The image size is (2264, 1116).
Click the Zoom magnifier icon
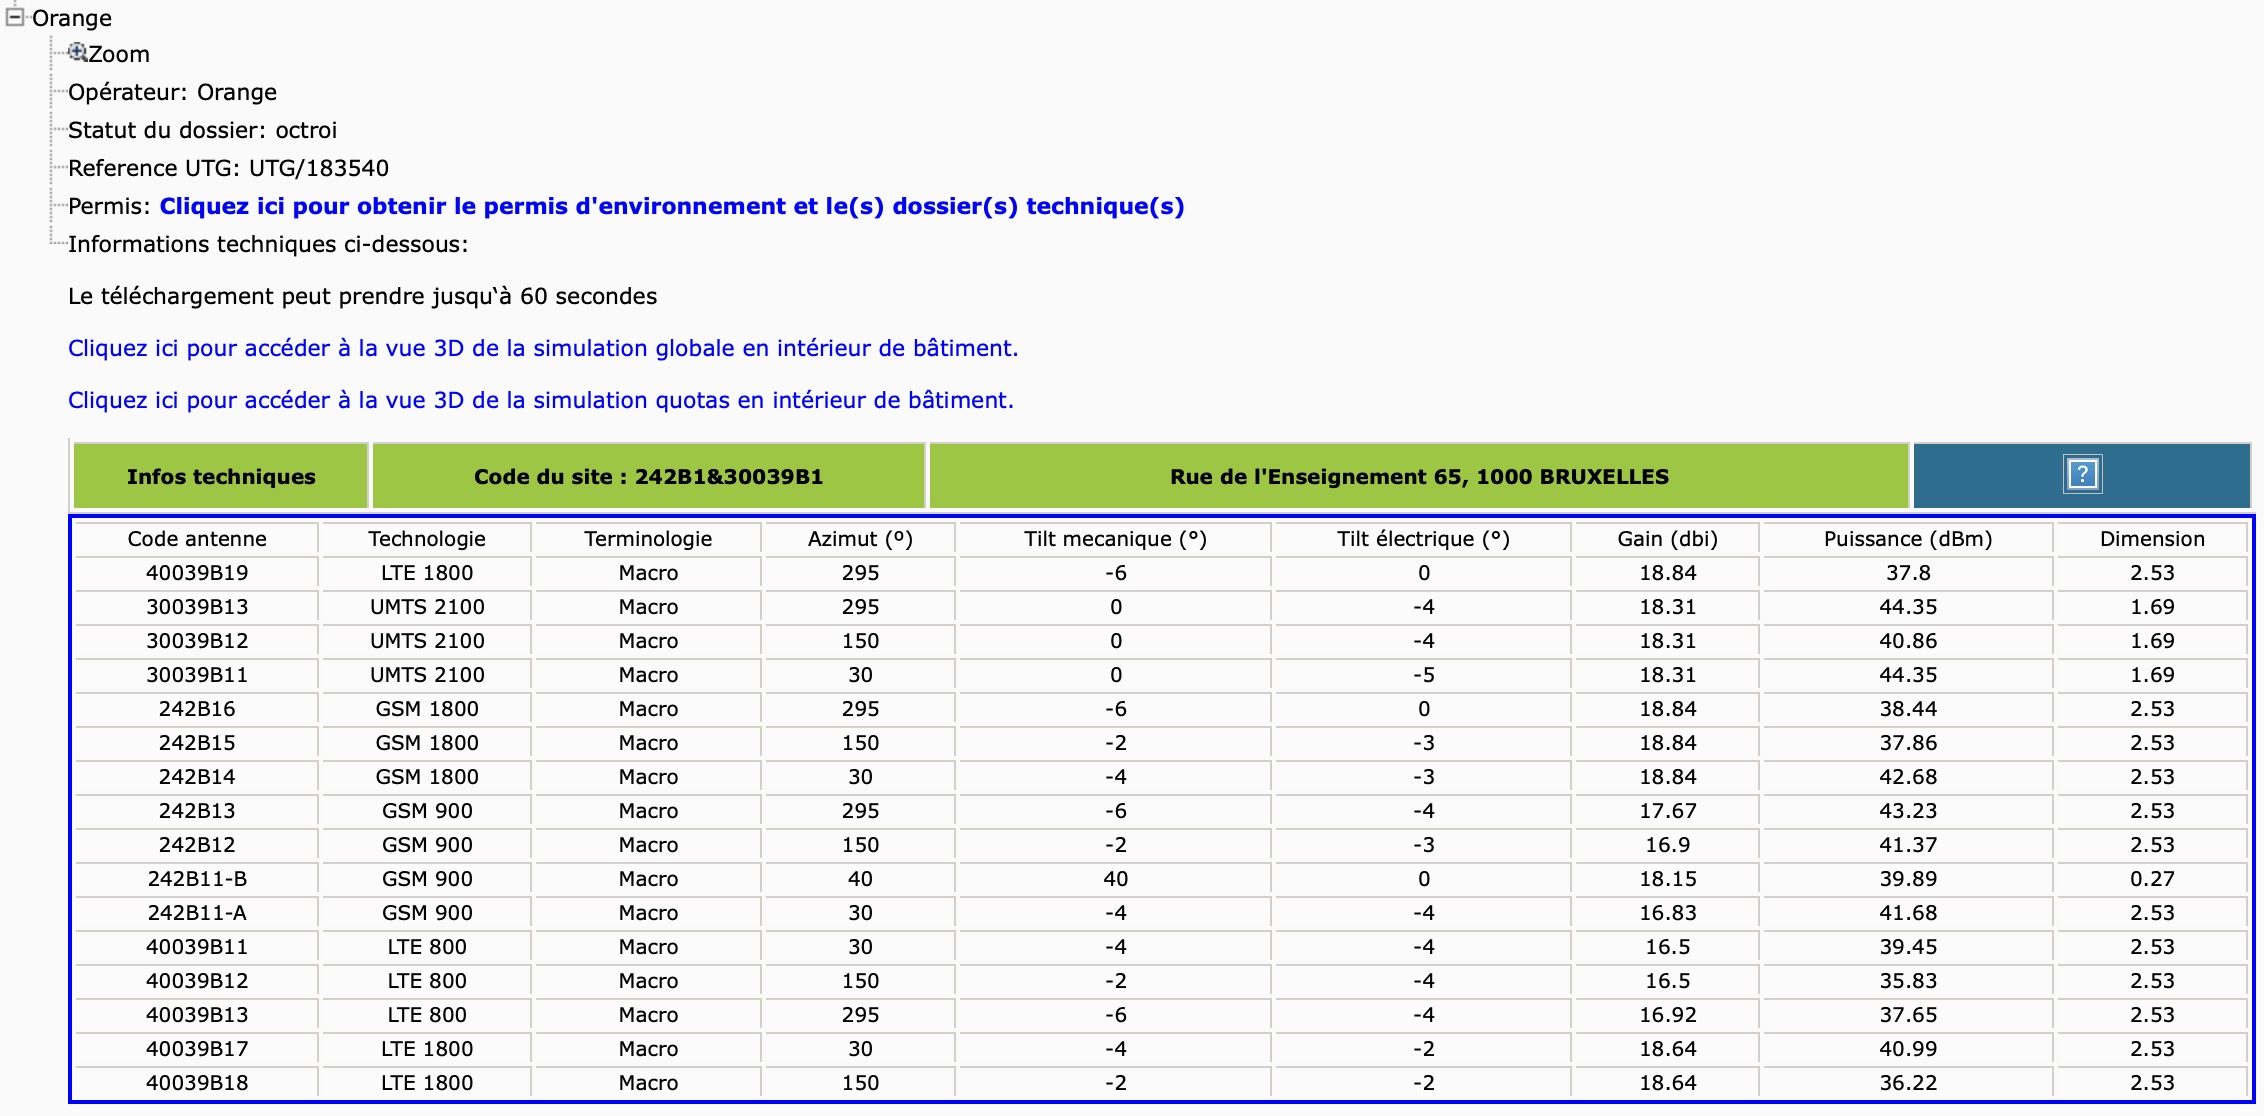point(77,52)
